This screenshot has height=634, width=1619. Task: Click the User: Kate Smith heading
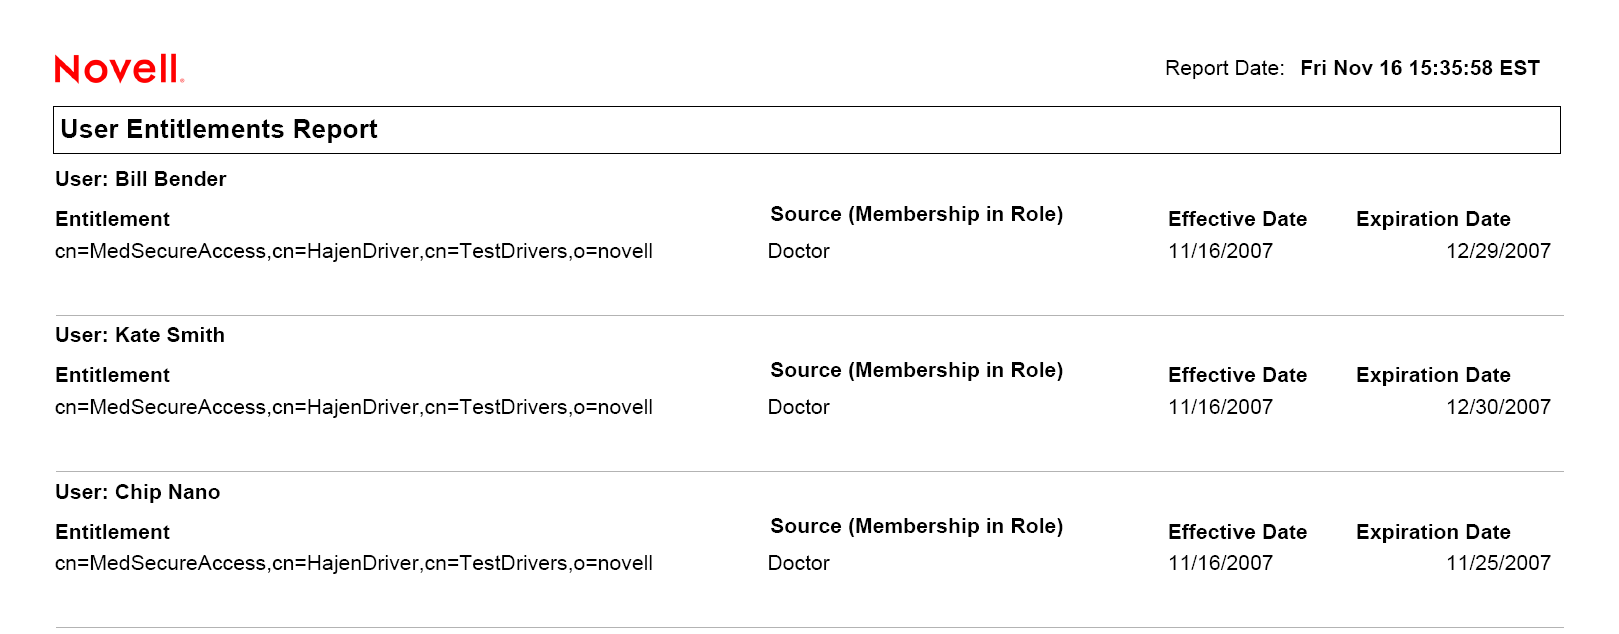click(140, 335)
